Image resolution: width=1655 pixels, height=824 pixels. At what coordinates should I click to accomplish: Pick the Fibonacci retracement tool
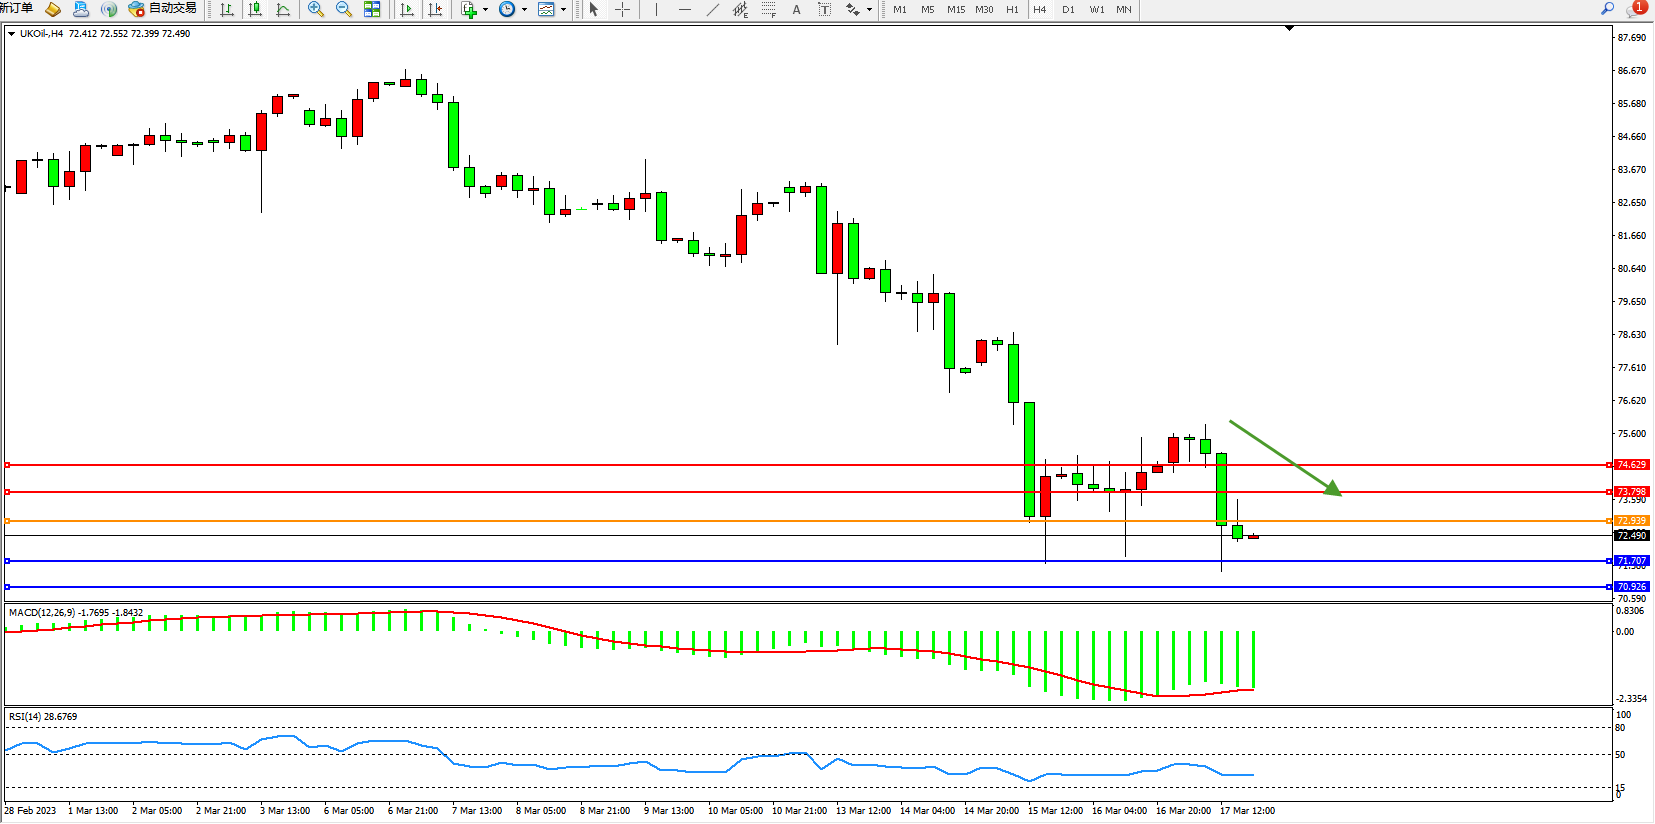(768, 9)
